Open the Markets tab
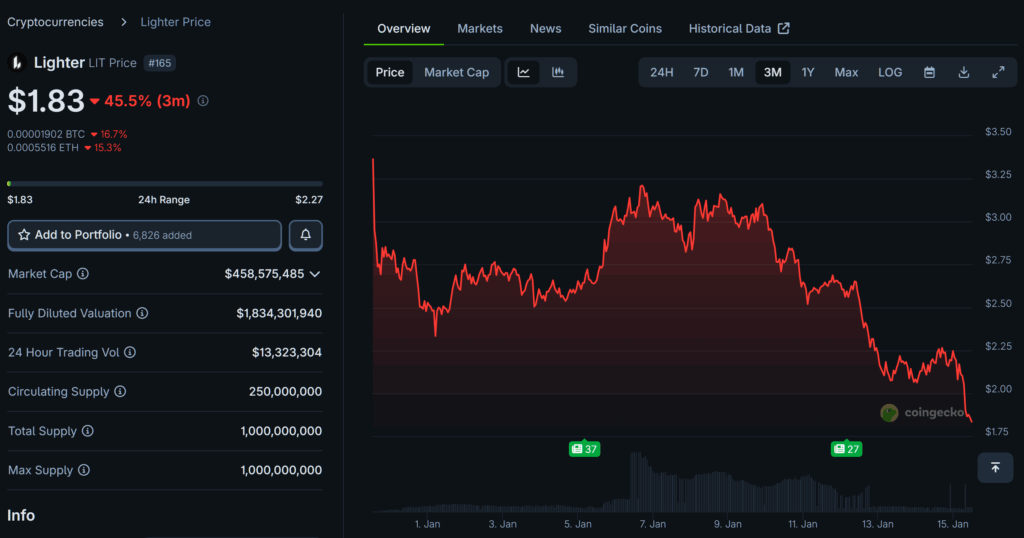The width and height of the screenshot is (1024, 538). click(x=480, y=28)
